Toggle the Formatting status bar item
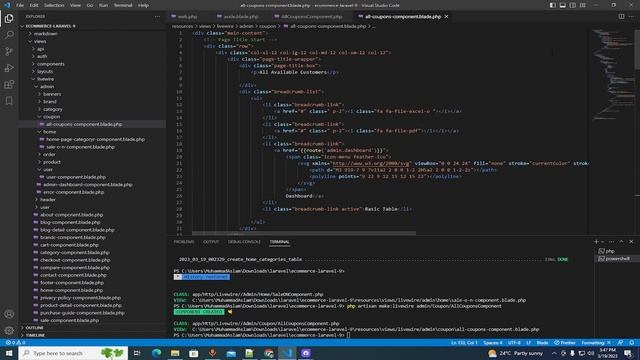Screen dimensions: 640x360 [x=596, y=342]
